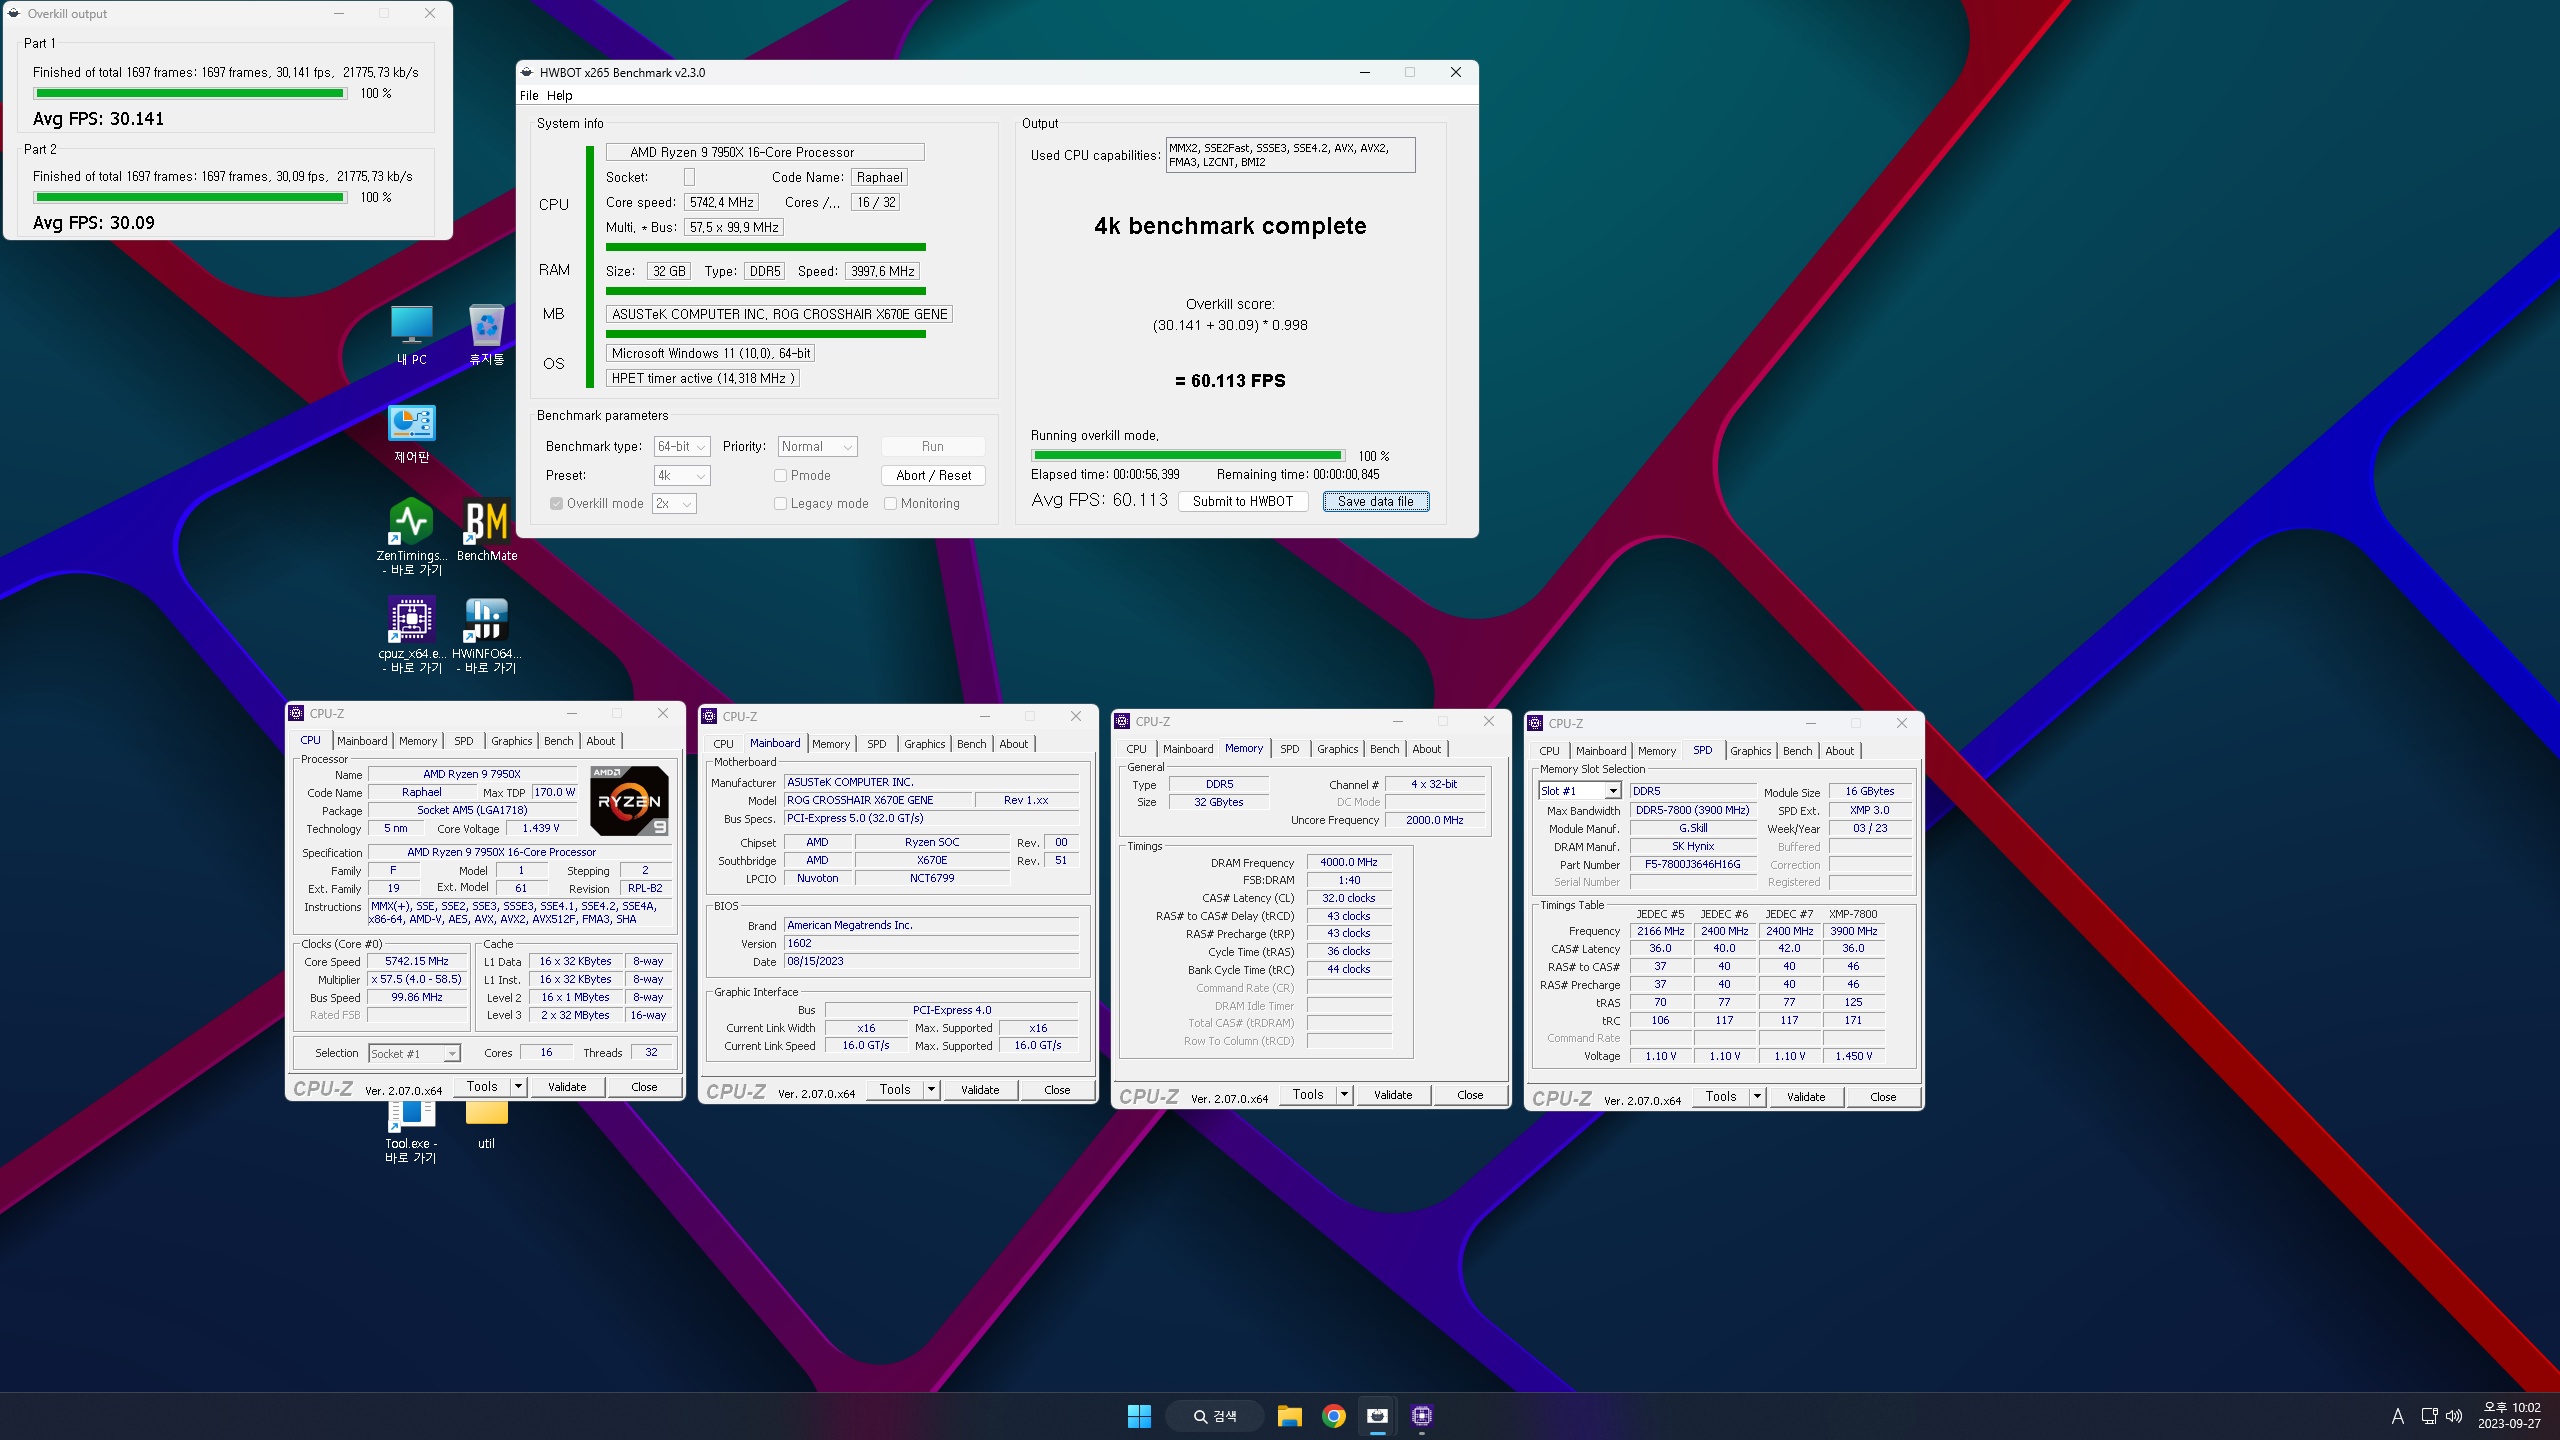
Task: Click the Ryzen 9 logo in CPU-Z
Action: [629, 801]
